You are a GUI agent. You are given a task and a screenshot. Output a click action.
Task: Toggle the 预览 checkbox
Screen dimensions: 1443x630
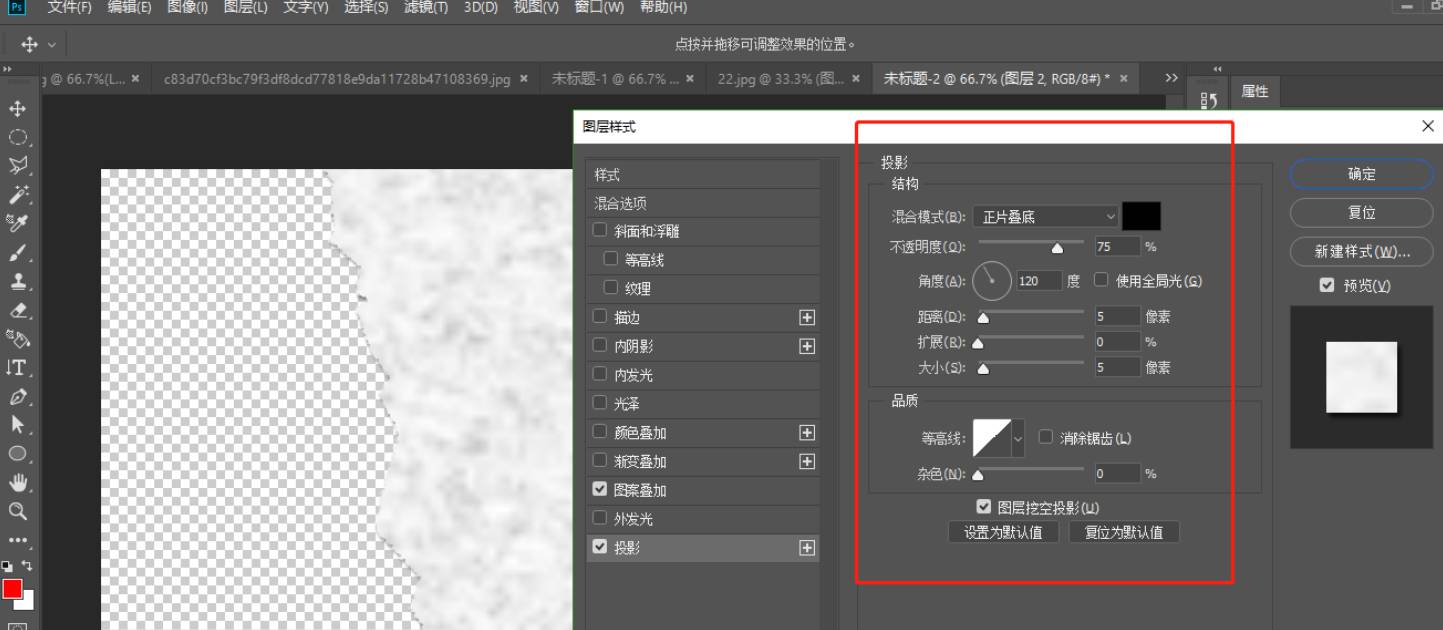coord(1327,286)
